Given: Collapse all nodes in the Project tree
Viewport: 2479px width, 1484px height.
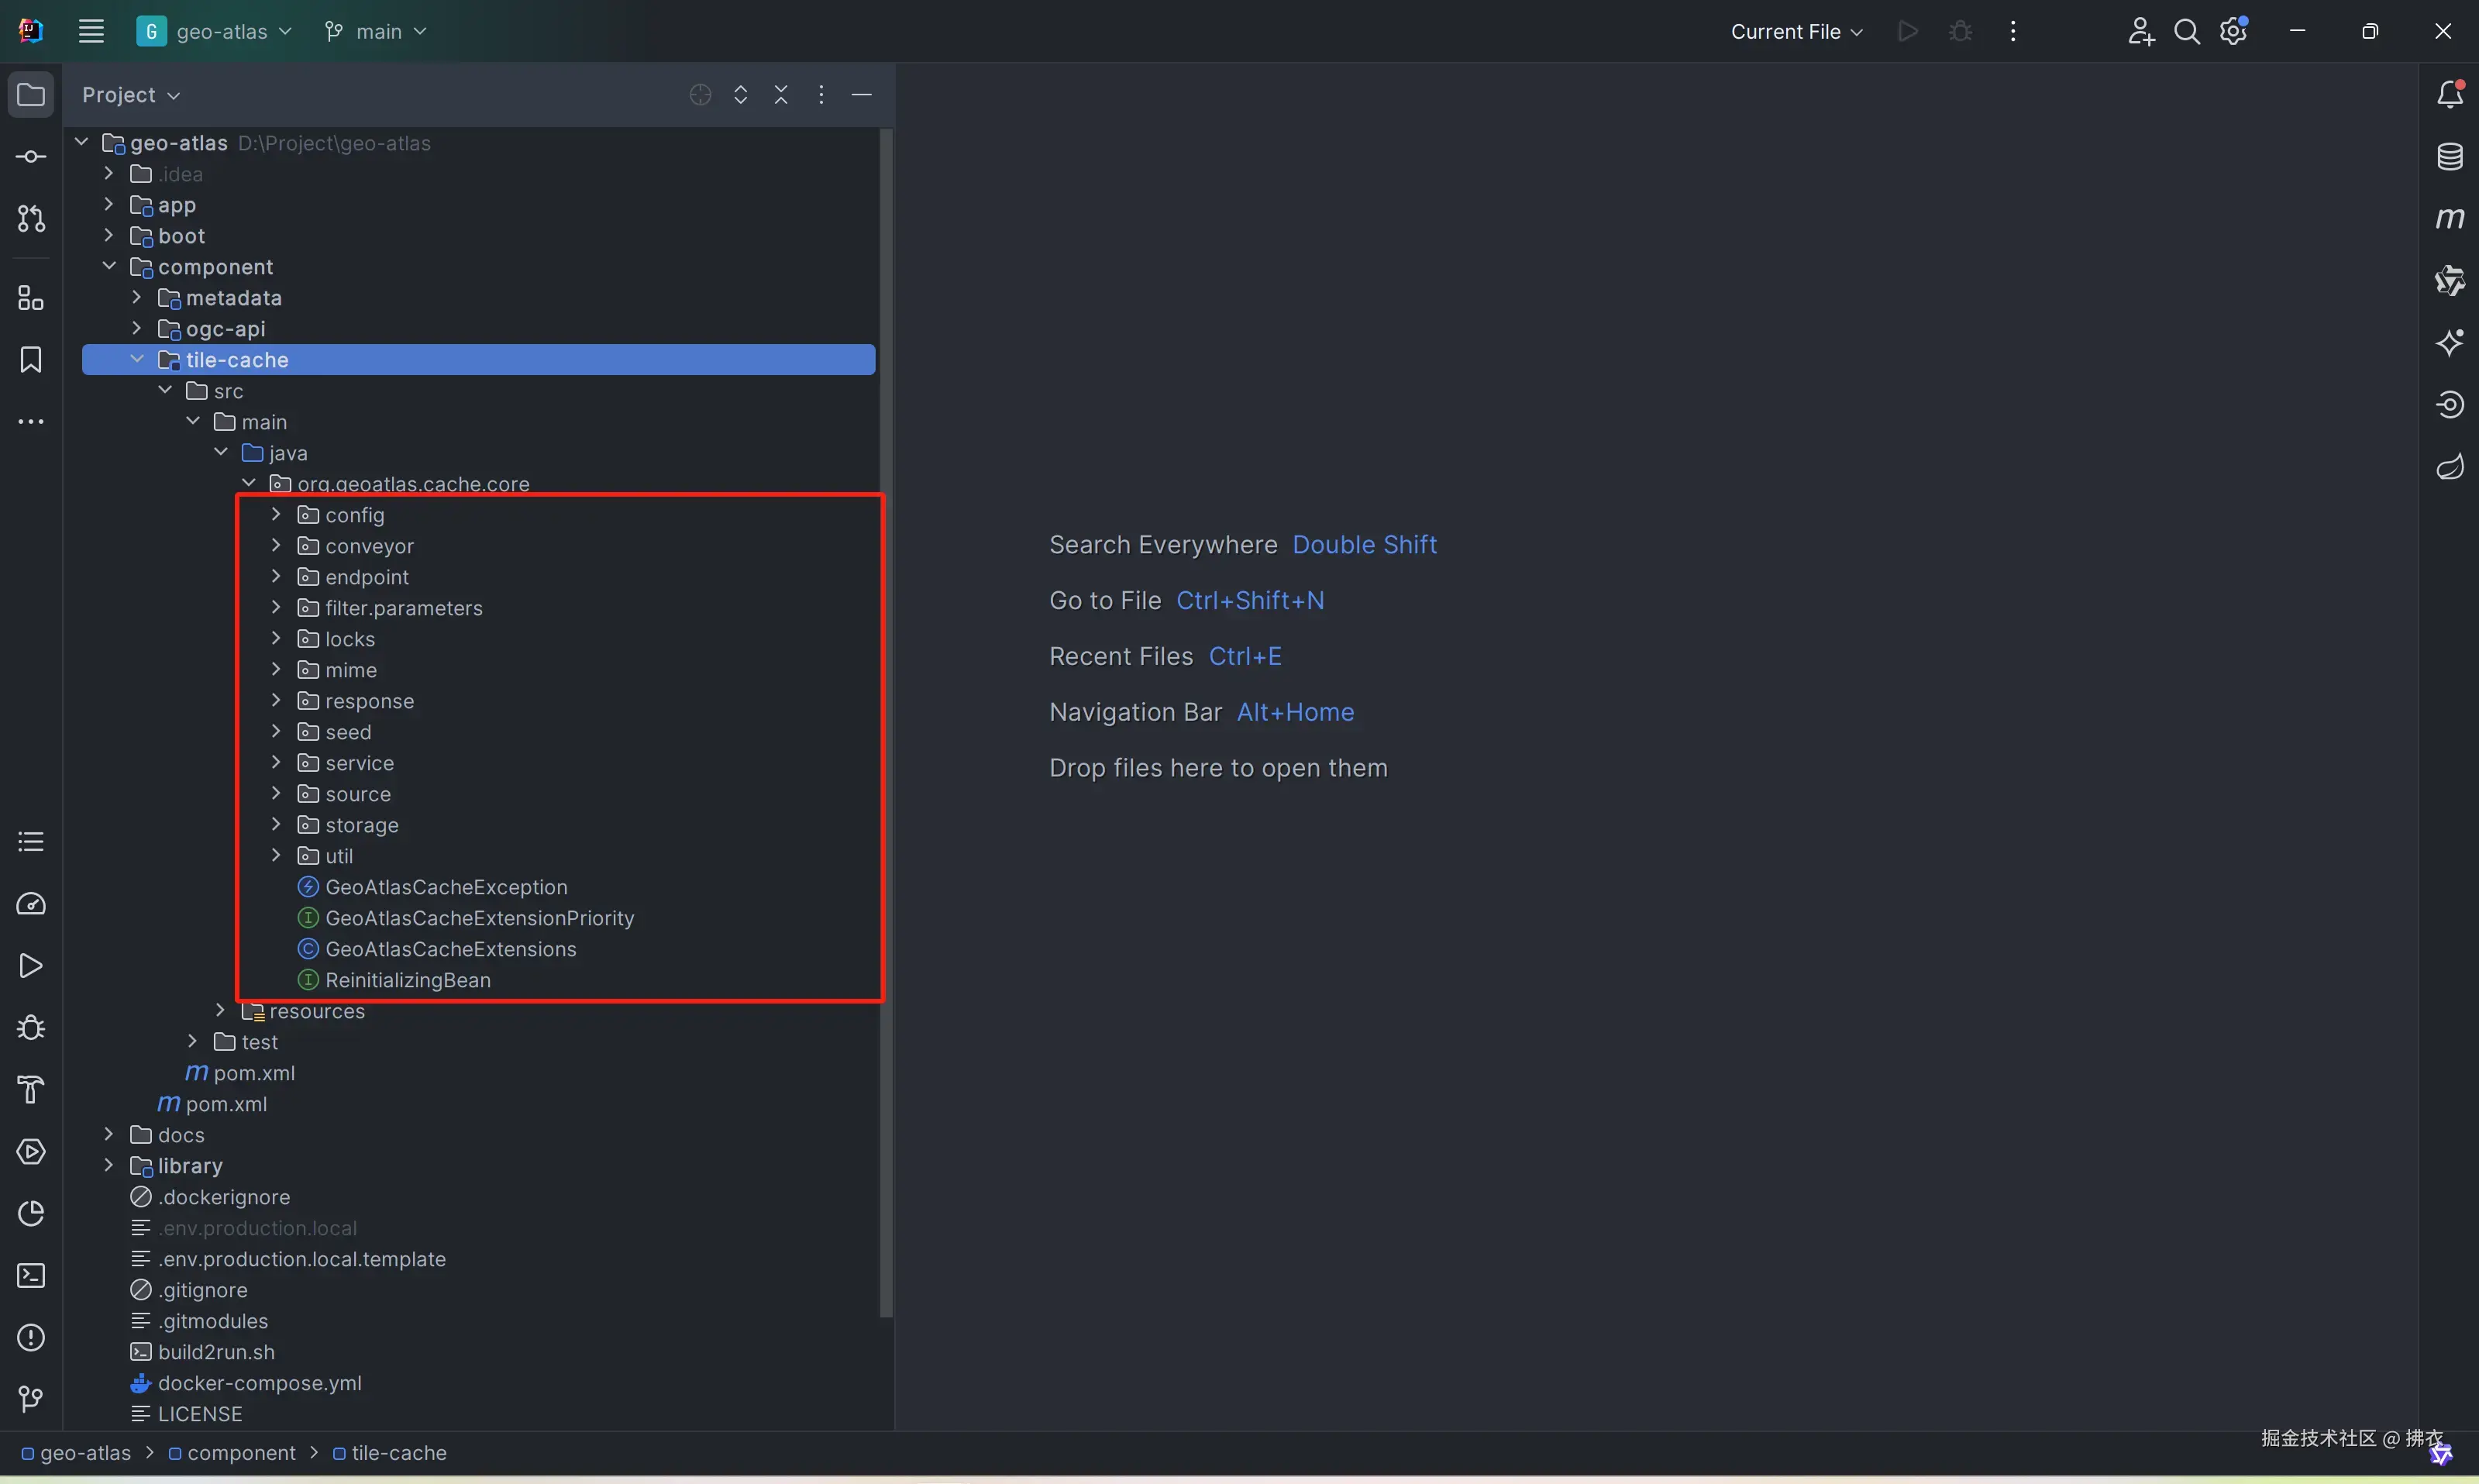Looking at the screenshot, I should (781, 95).
